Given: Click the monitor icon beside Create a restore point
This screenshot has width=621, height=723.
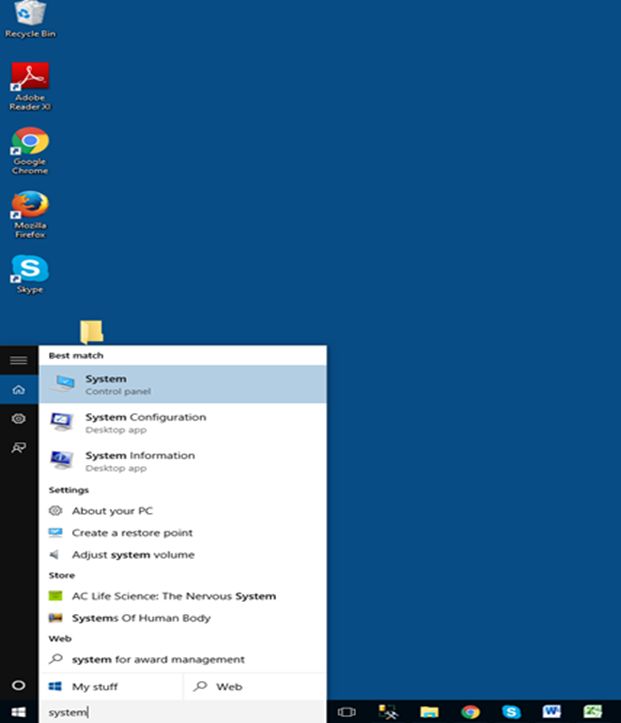Looking at the screenshot, I should coord(55,533).
